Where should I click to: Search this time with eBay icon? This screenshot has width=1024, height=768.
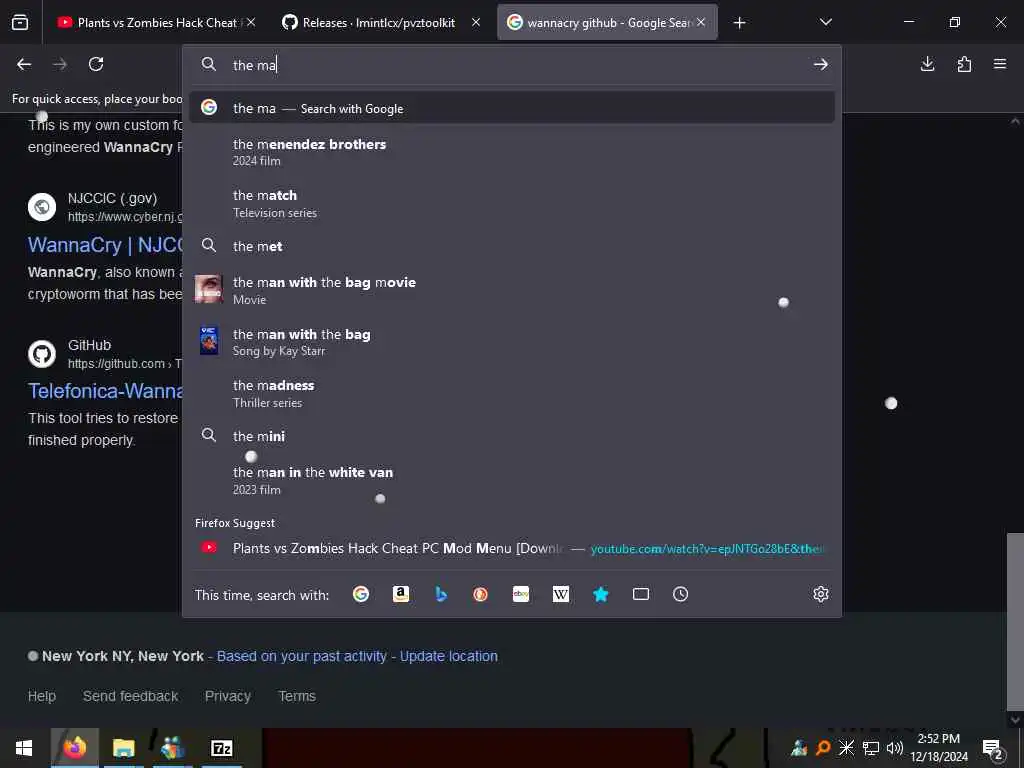521,594
